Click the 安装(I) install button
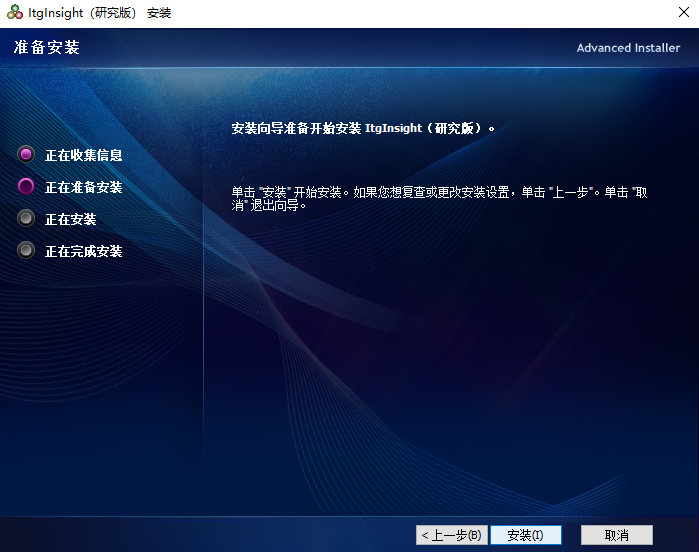Viewport: 699px width, 552px height. (526, 535)
